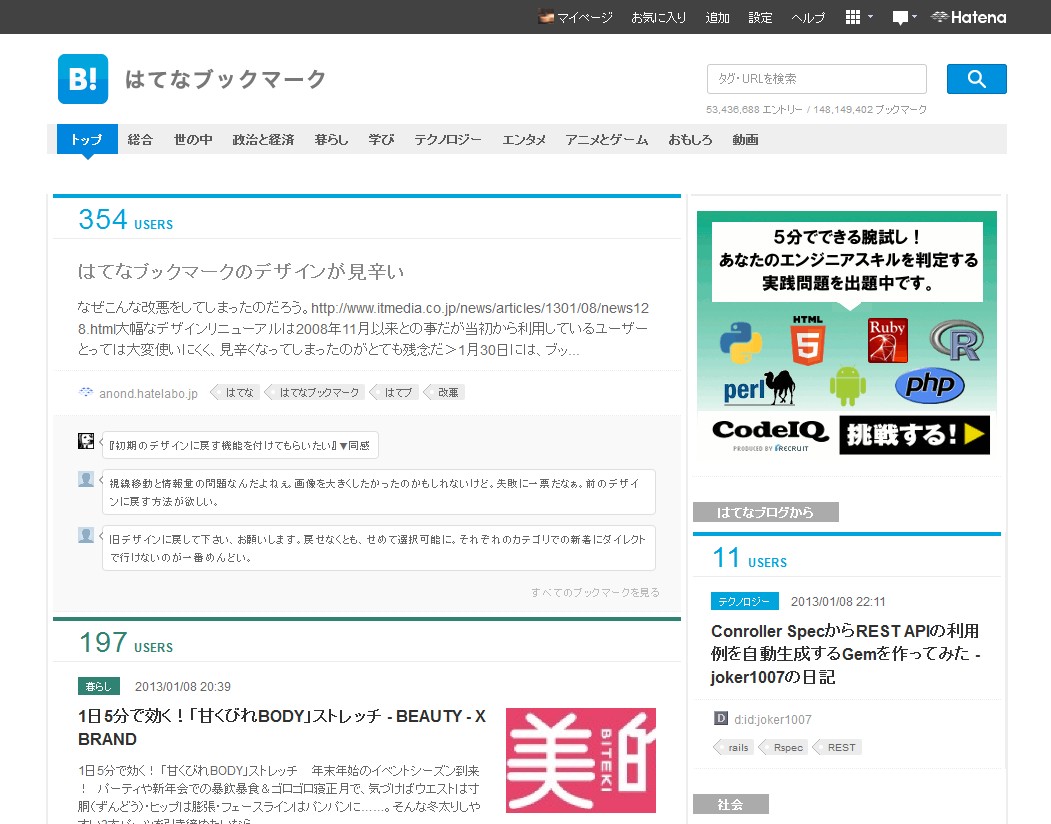This screenshot has height=824, width=1051.
Task: Open the 総合 category tab
Action: pos(140,139)
